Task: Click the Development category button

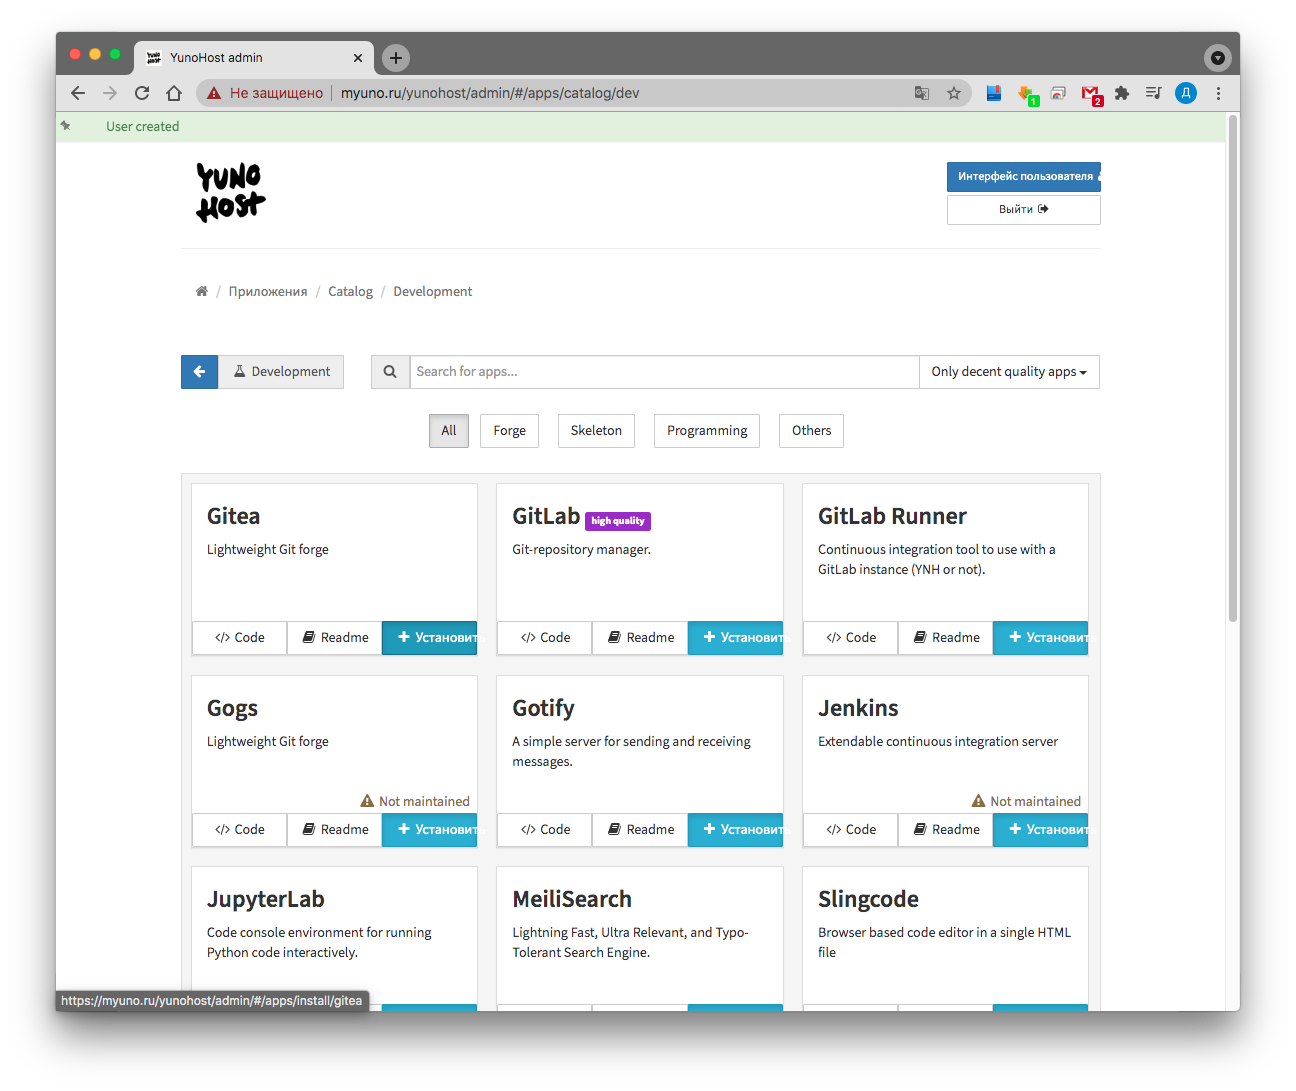Action: point(281,372)
